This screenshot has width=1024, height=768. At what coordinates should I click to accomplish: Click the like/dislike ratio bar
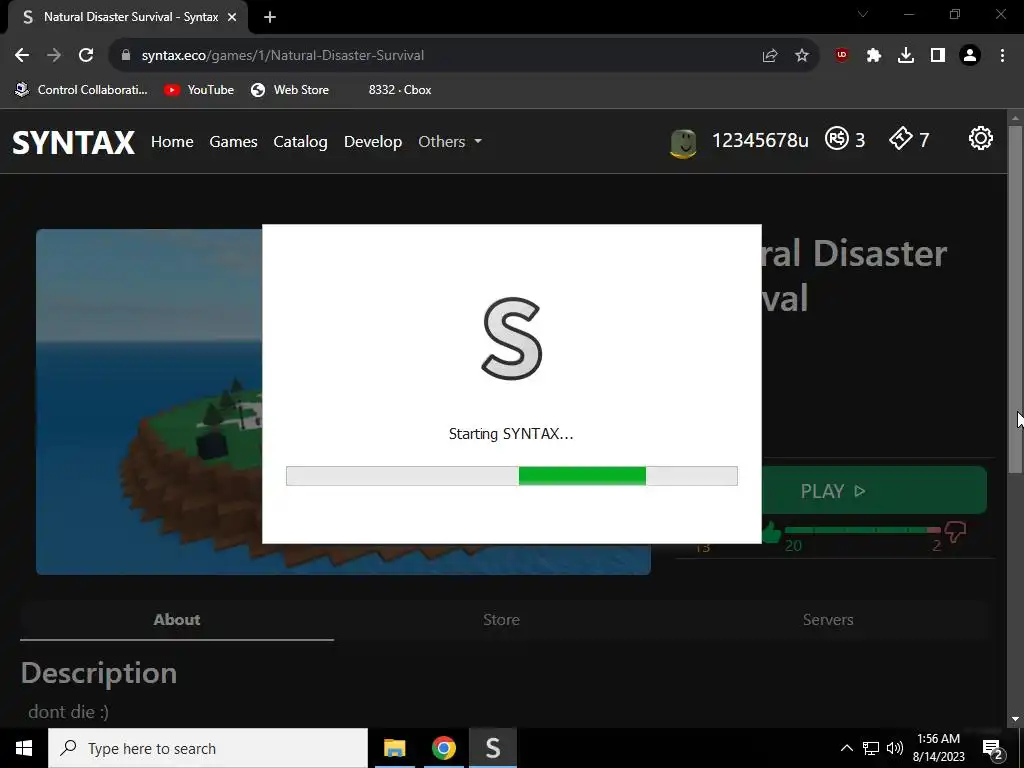coord(862,530)
